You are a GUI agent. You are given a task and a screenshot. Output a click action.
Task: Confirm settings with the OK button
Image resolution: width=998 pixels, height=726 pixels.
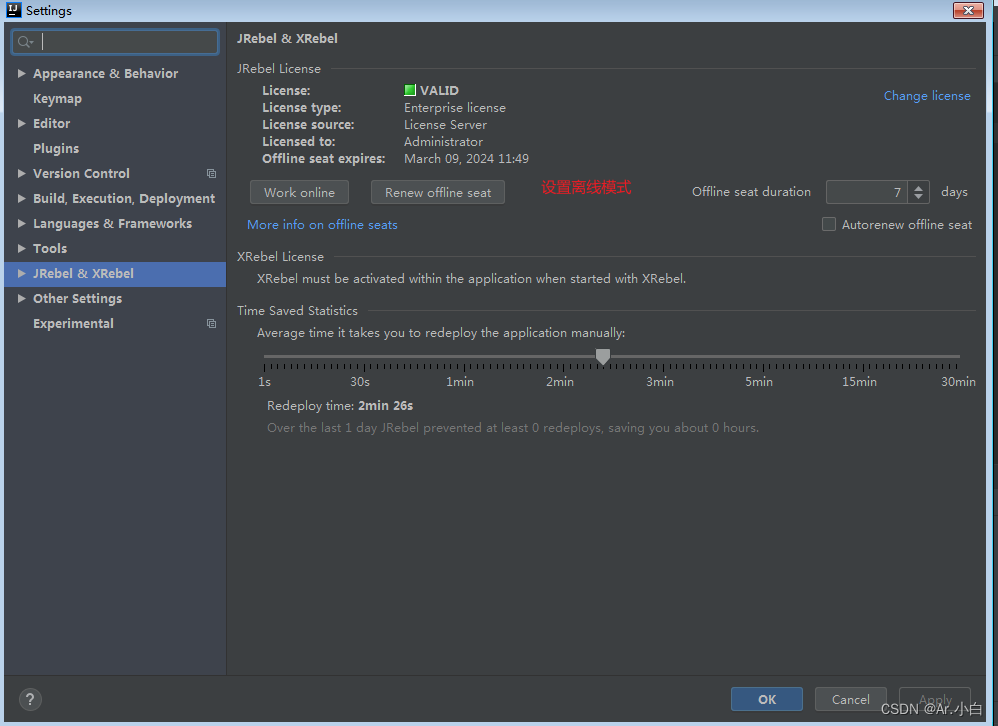766,699
